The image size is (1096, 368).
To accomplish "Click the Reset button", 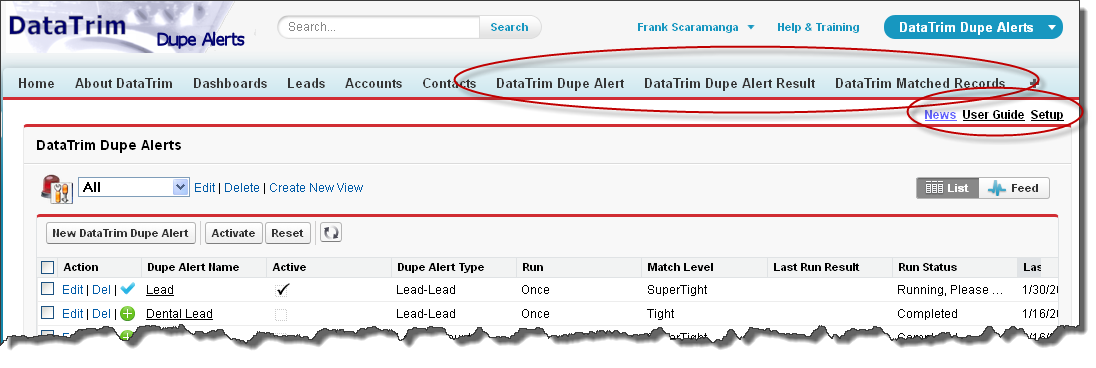I will click(x=287, y=233).
